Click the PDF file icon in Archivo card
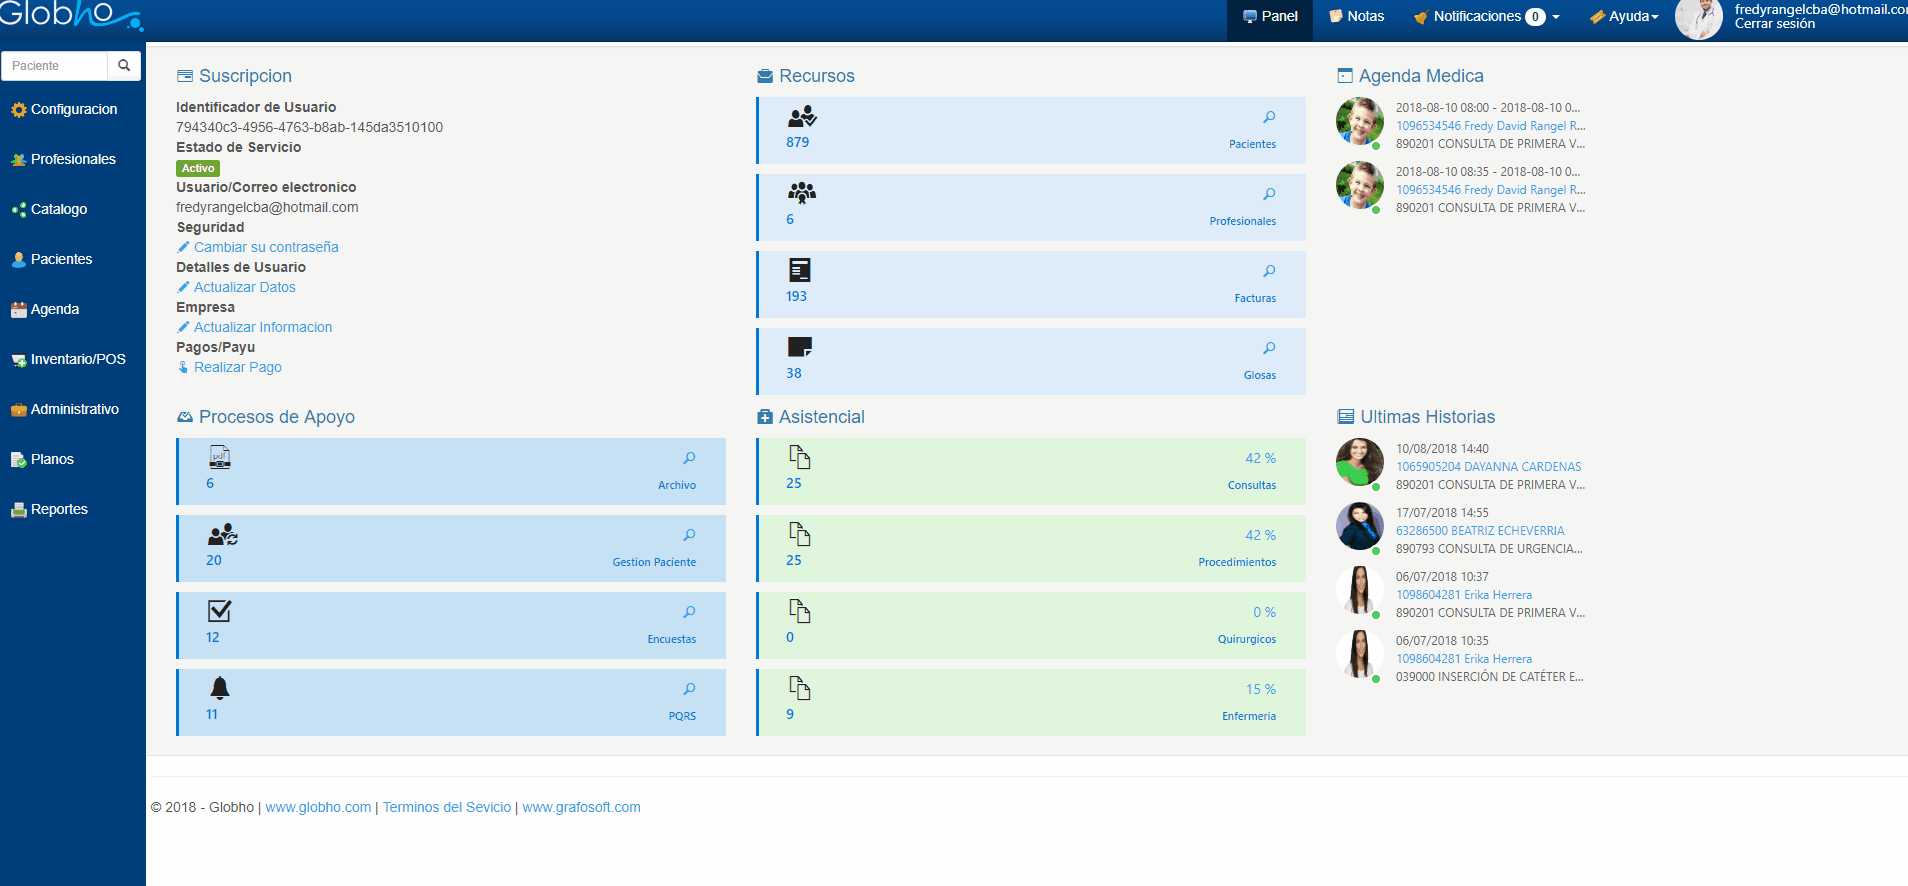The height and width of the screenshot is (886, 1908). coord(220,457)
